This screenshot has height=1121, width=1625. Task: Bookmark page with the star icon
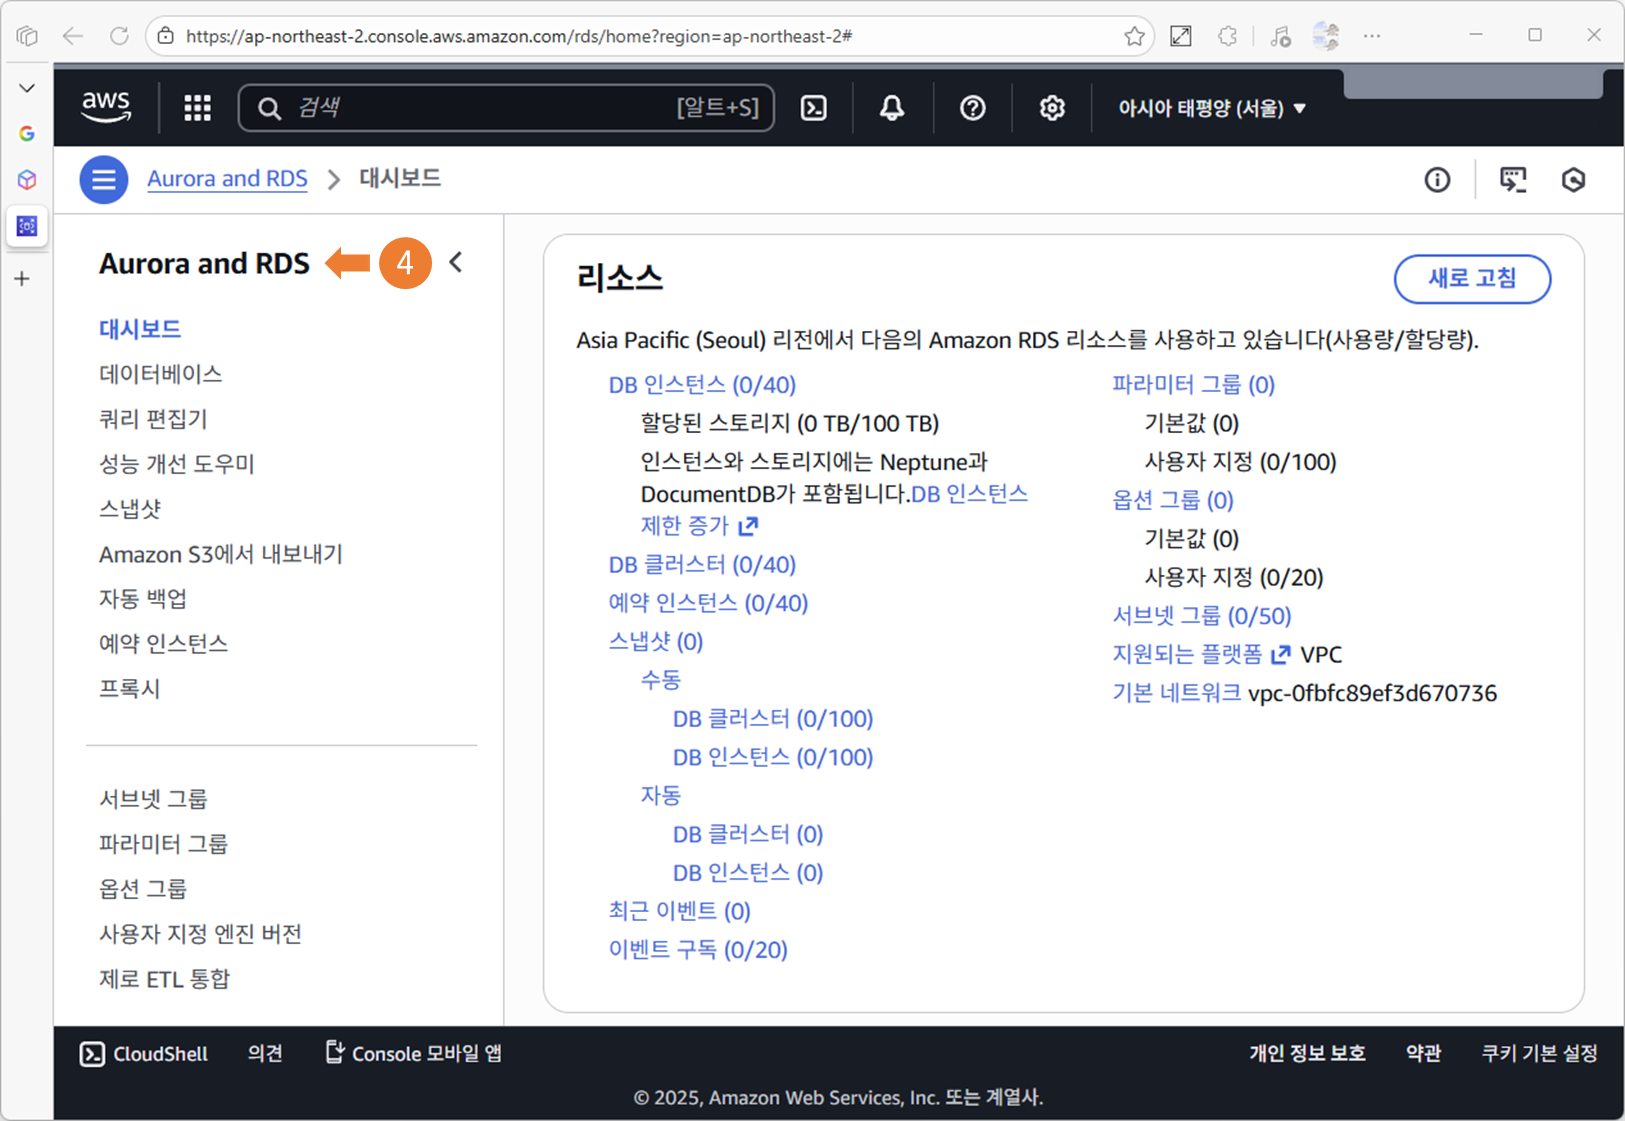pos(1134,36)
